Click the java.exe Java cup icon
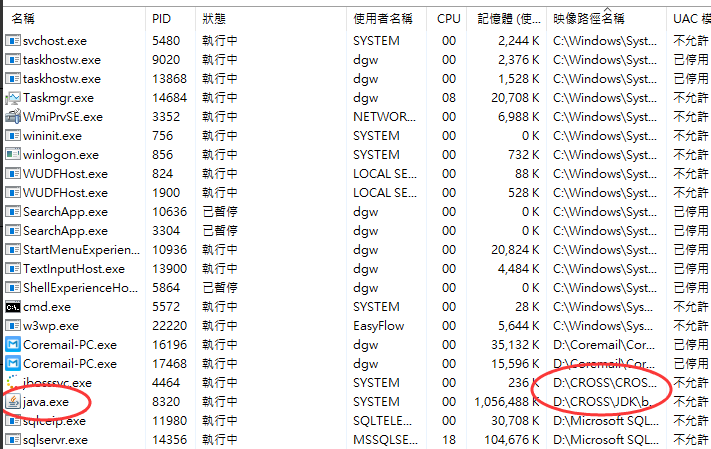The image size is (711, 449). pos(13,402)
